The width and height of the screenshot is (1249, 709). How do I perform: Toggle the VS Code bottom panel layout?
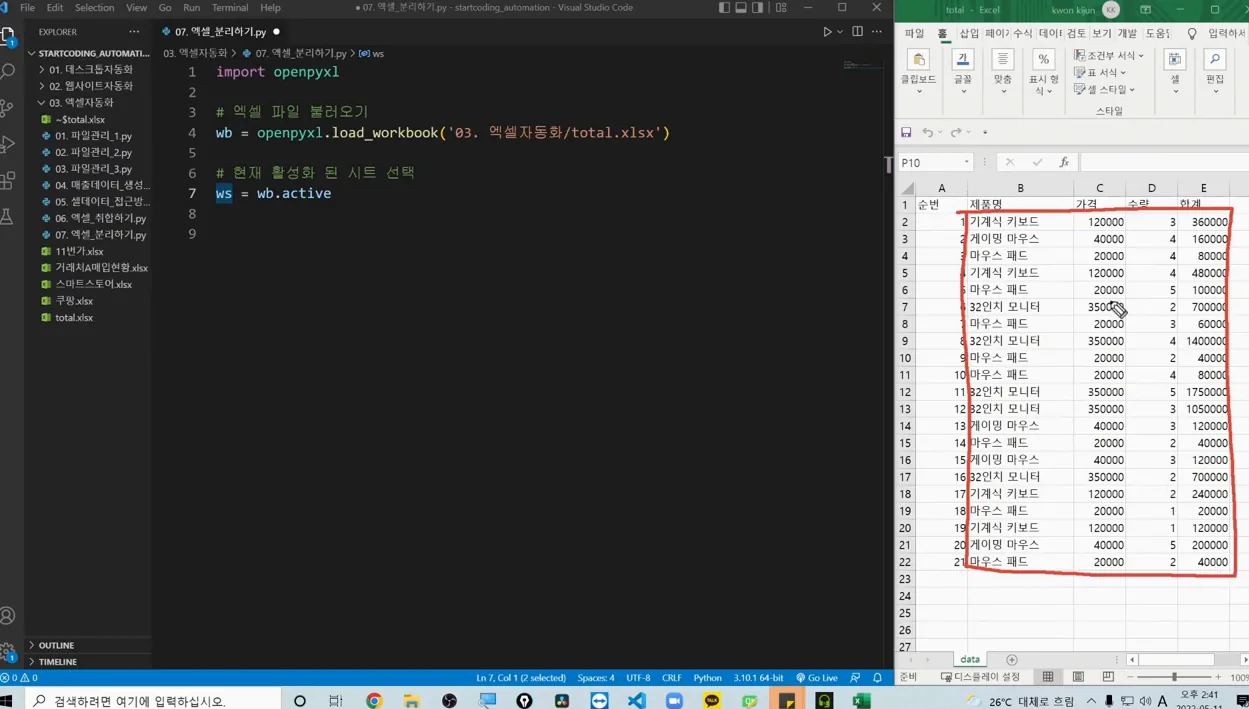[741, 8]
